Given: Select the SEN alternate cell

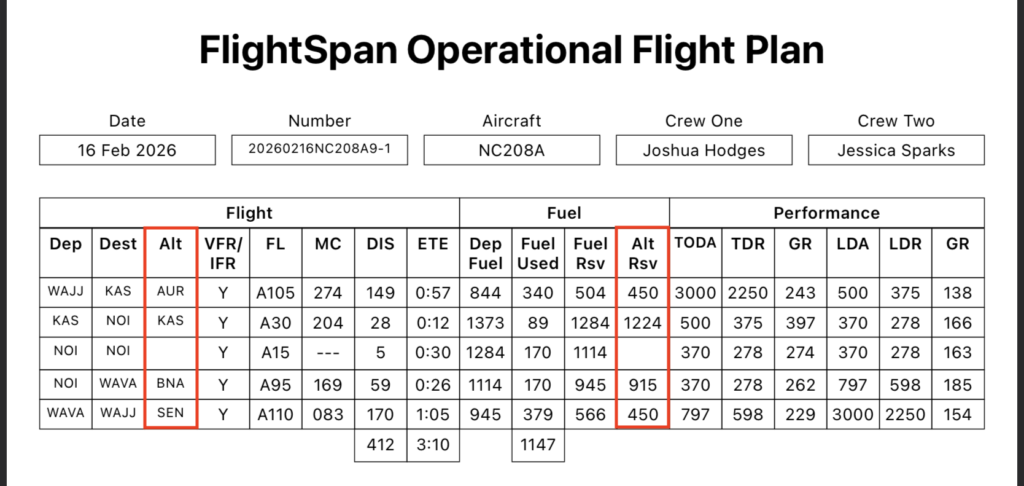Looking at the screenshot, I should pyautogui.click(x=171, y=414).
